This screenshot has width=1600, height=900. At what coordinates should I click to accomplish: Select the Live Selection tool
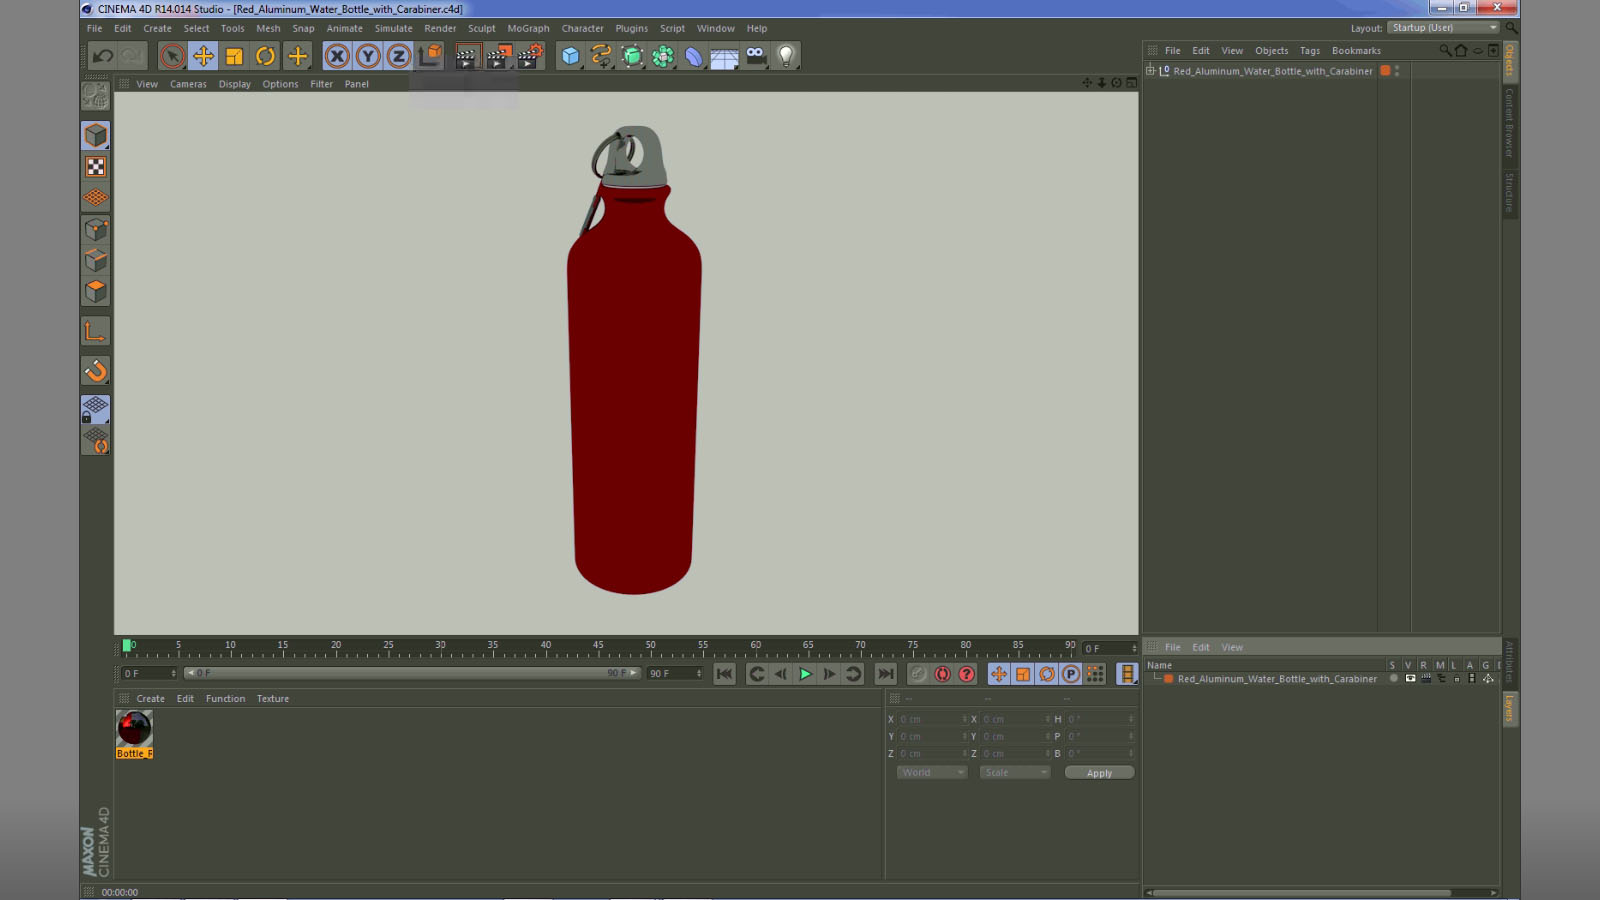(x=172, y=56)
